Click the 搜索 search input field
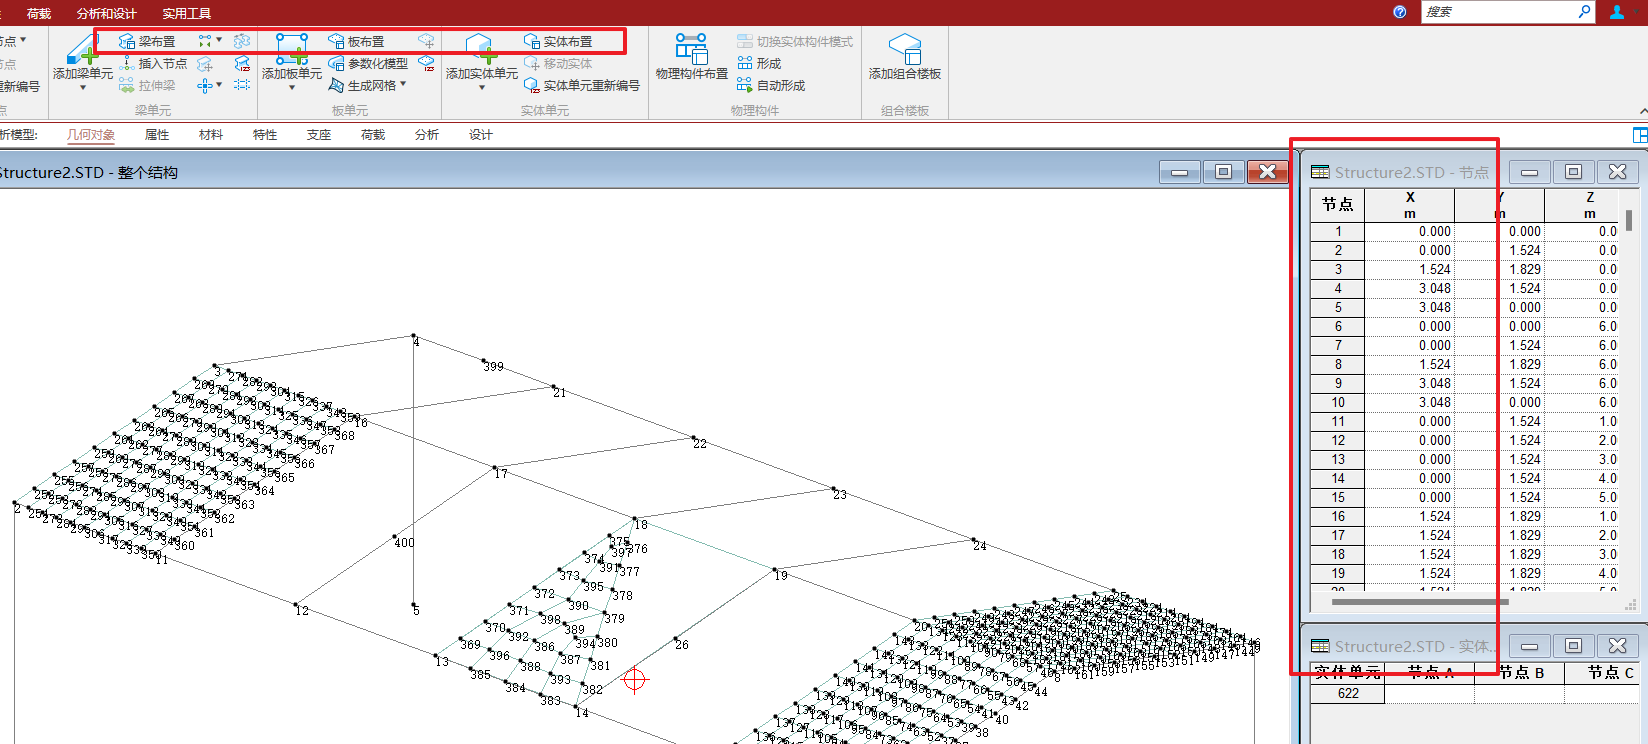The height and width of the screenshot is (744, 1648). tap(1498, 12)
